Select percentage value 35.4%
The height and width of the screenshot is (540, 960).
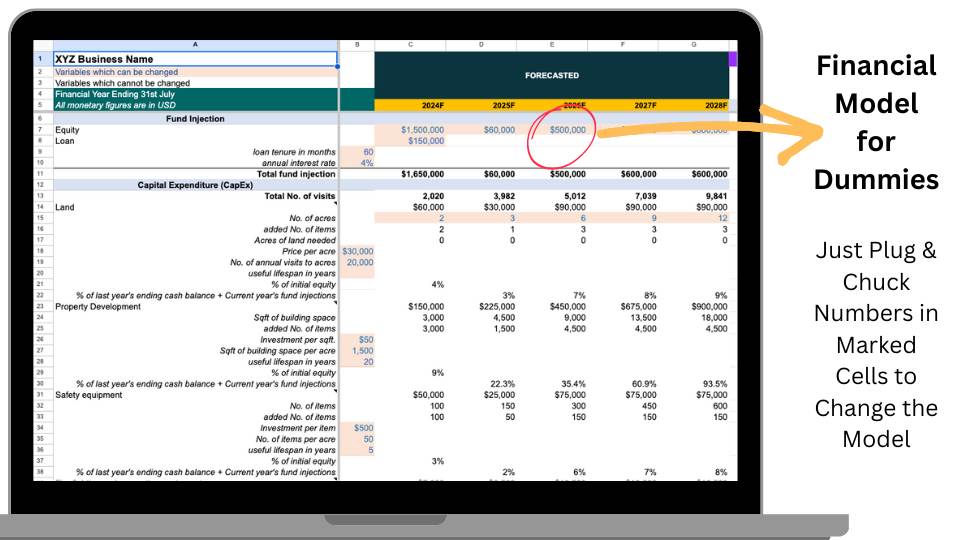[574, 384]
